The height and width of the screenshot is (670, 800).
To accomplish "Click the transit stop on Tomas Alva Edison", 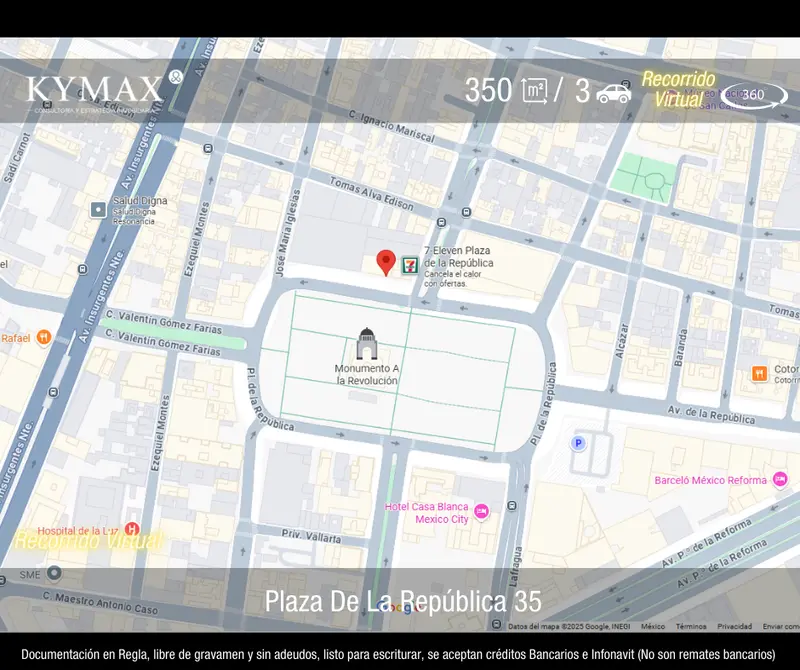I will click(x=441, y=222).
